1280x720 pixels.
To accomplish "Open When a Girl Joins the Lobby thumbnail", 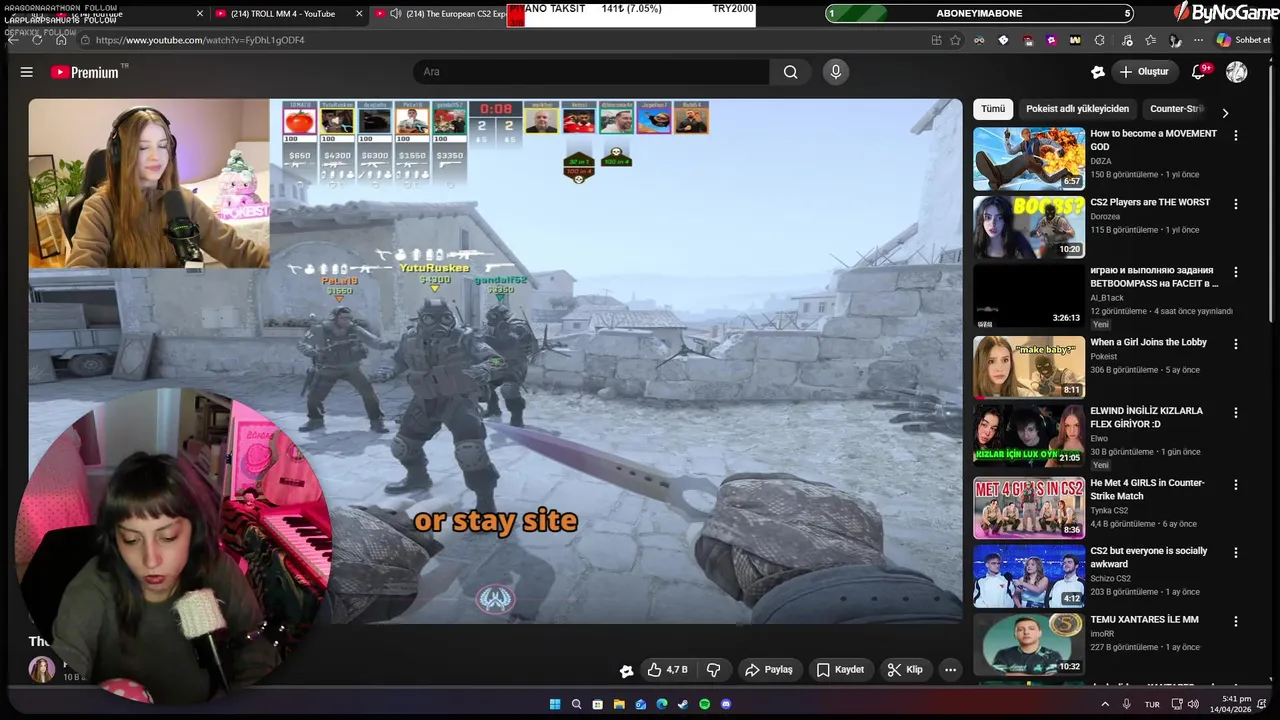I will (x=1029, y=367).
